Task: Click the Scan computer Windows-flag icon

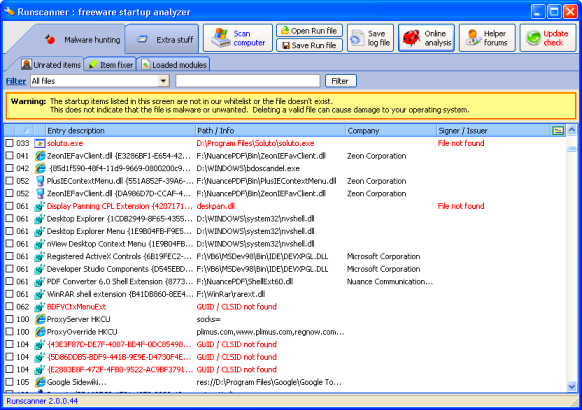Action: (220, 38)
